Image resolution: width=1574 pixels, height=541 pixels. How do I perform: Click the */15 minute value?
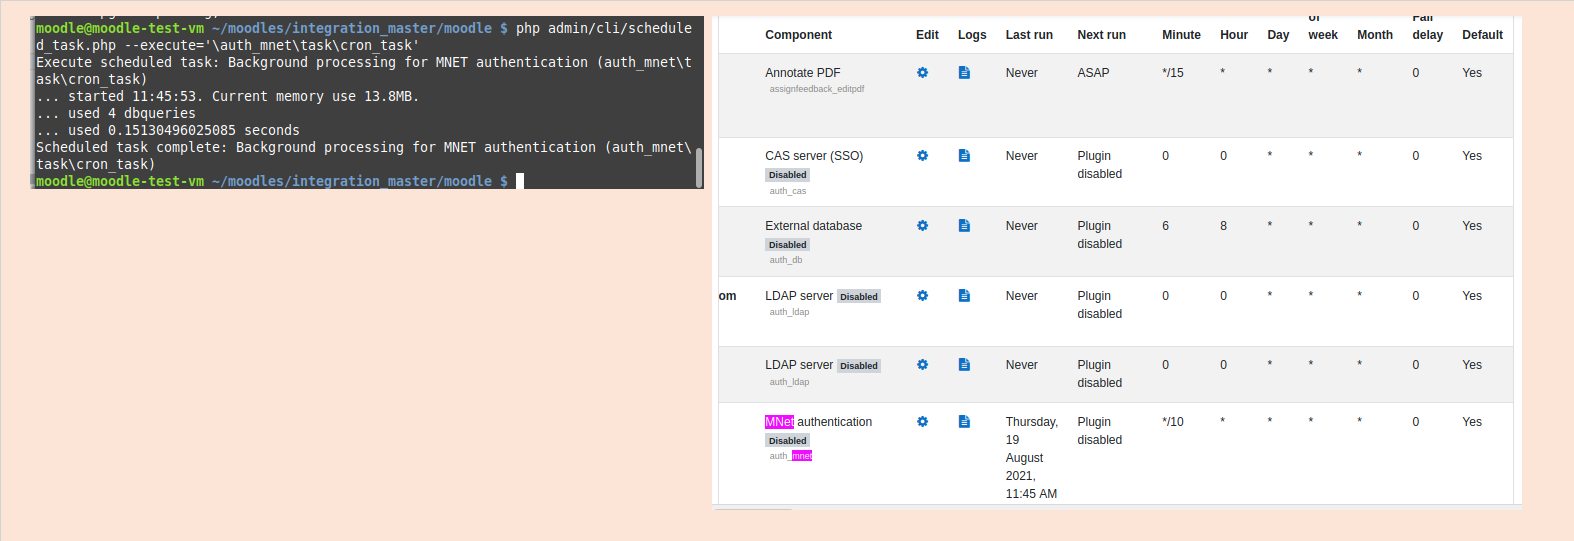[1172, 73]
